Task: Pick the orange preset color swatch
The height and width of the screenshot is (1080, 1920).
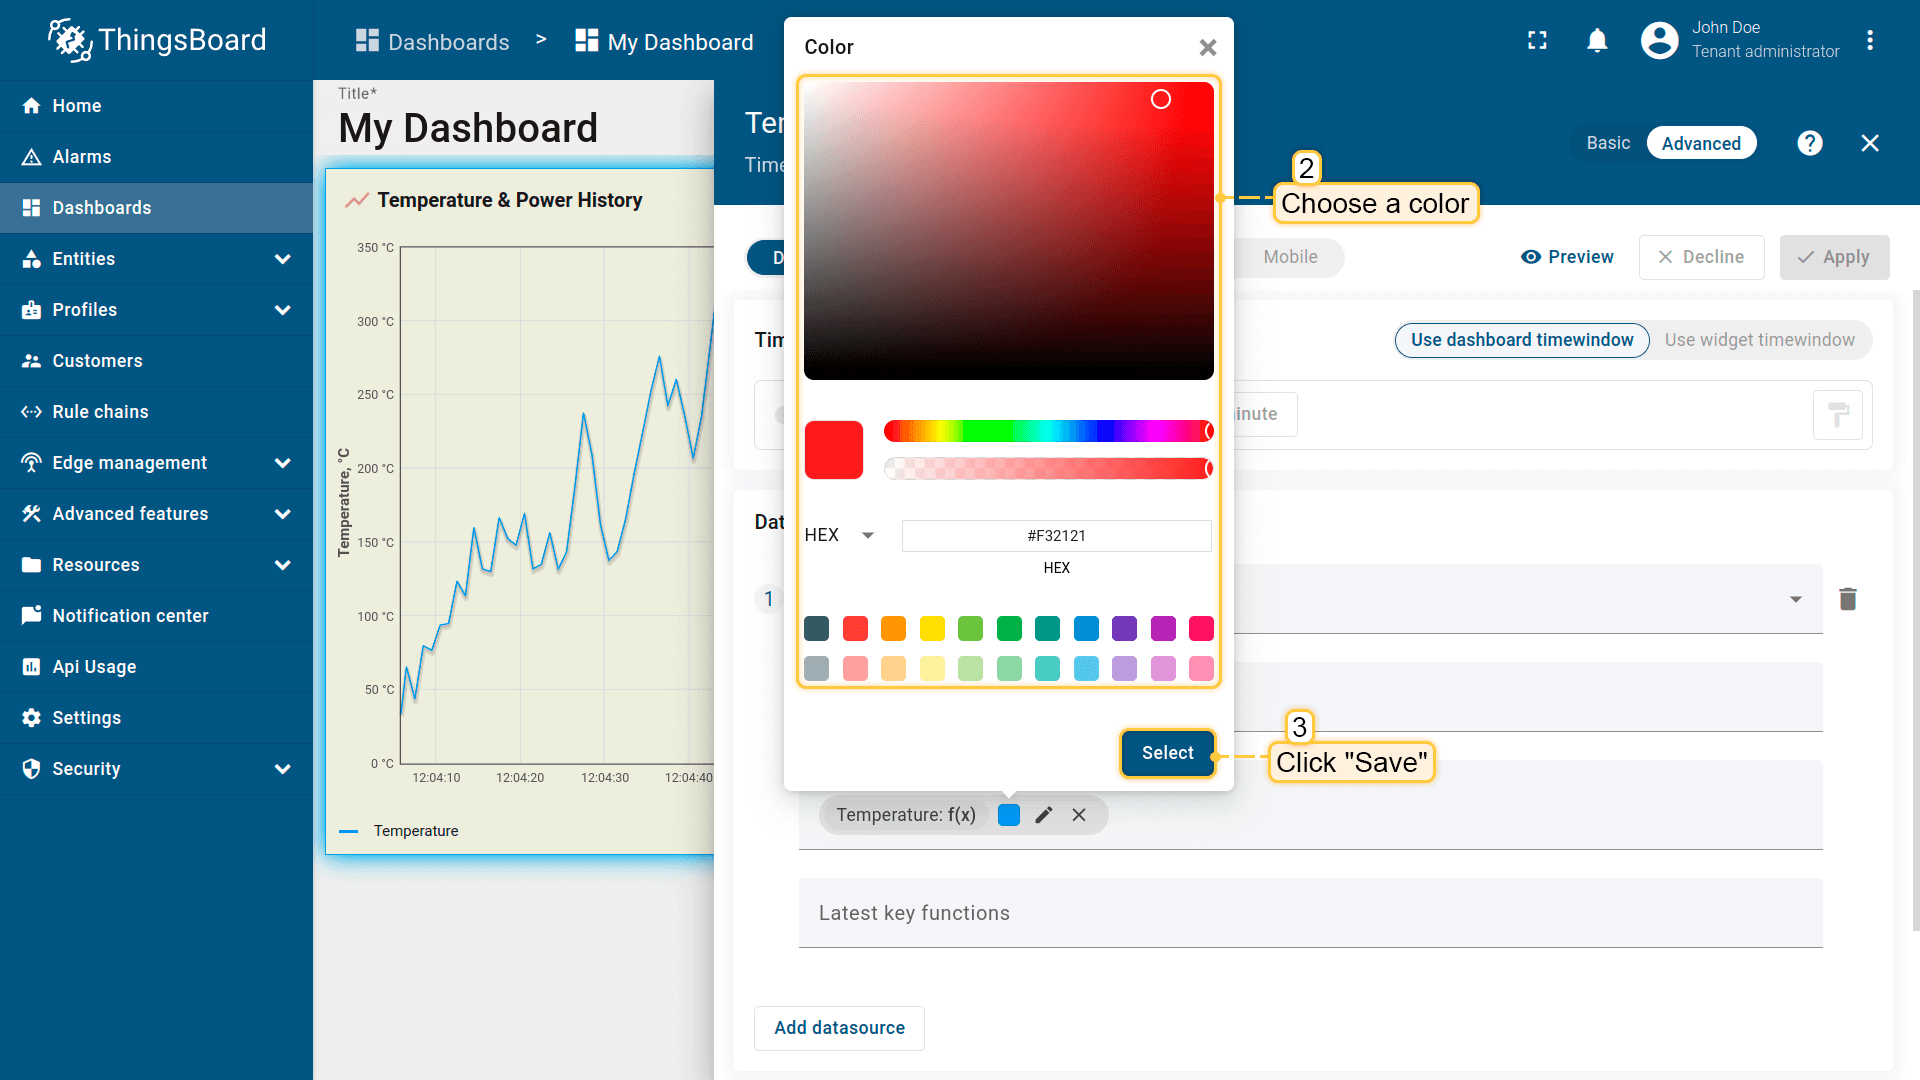Action: click(x=893, y=628)
